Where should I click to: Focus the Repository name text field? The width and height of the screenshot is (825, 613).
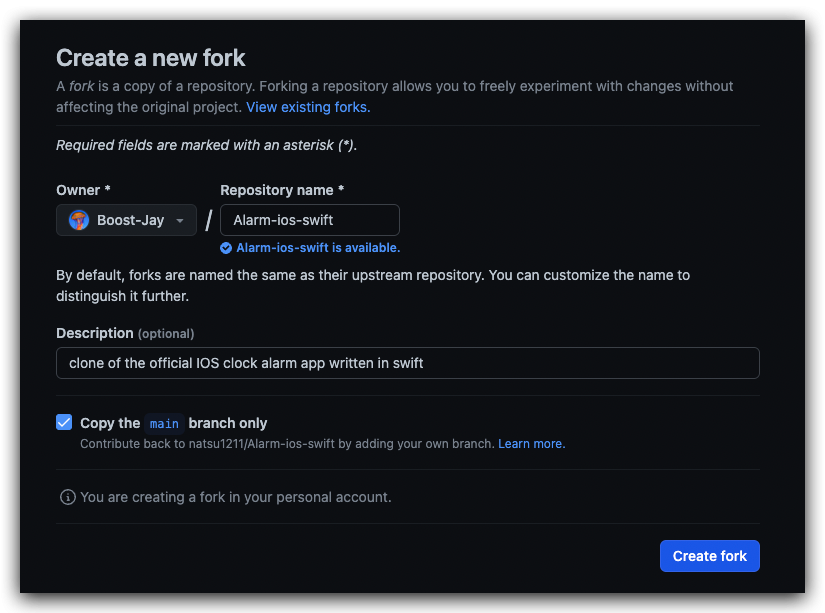(309, 220)
